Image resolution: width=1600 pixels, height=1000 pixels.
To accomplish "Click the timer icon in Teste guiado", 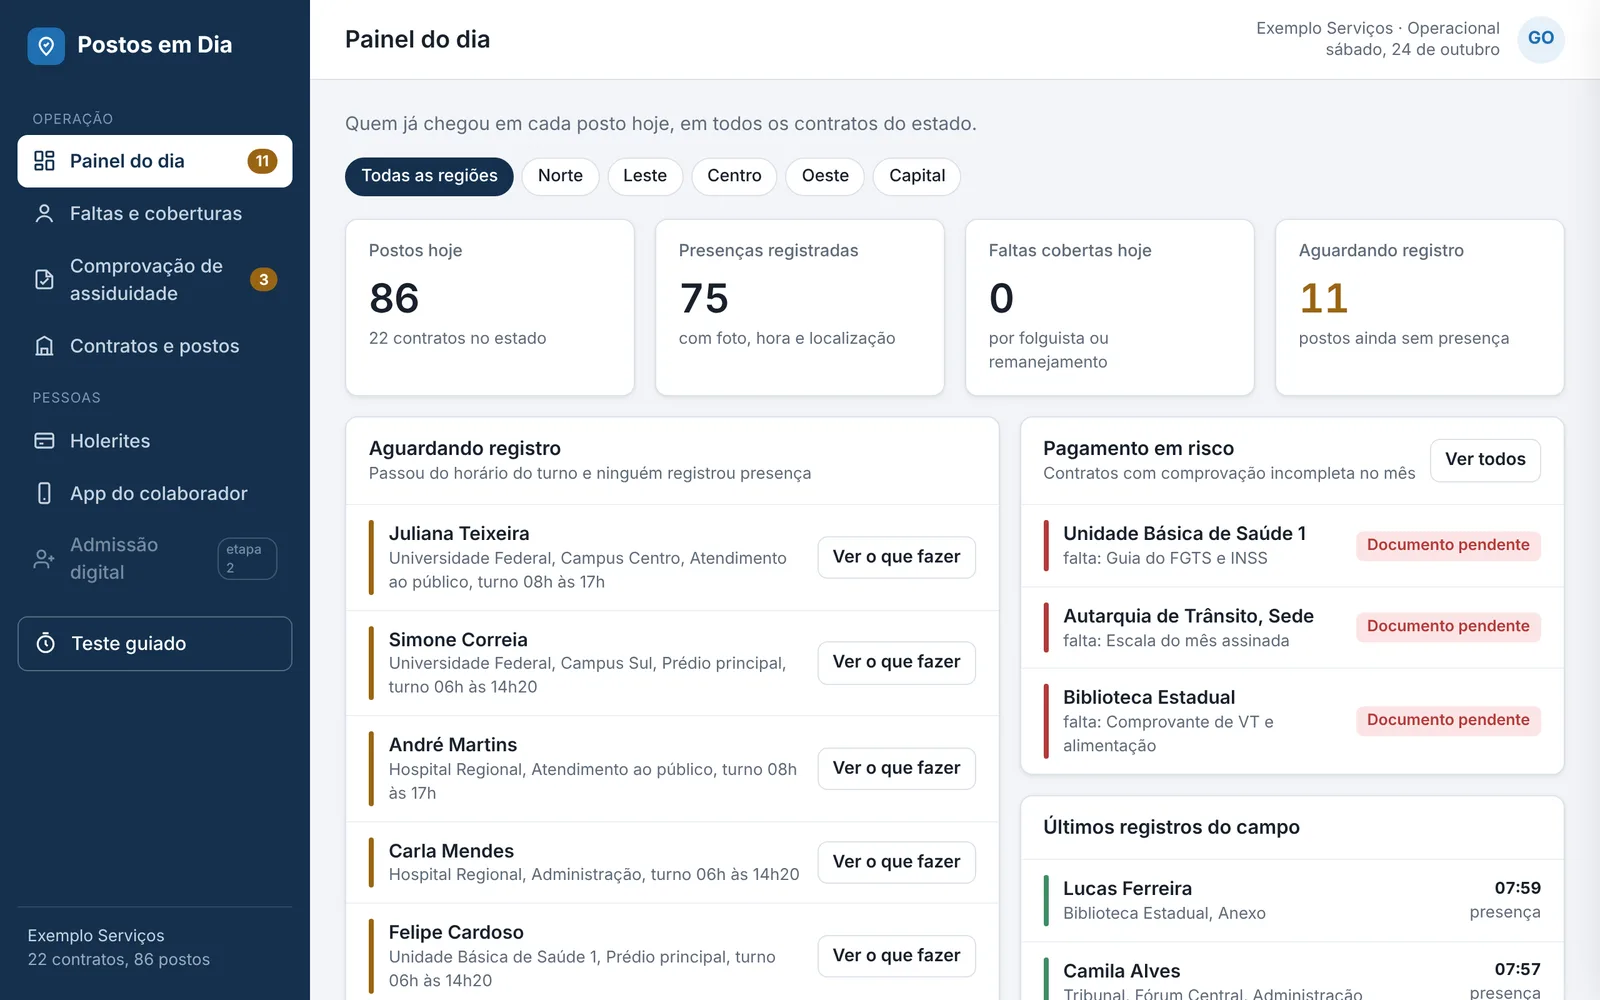I will tap(46, 643).
